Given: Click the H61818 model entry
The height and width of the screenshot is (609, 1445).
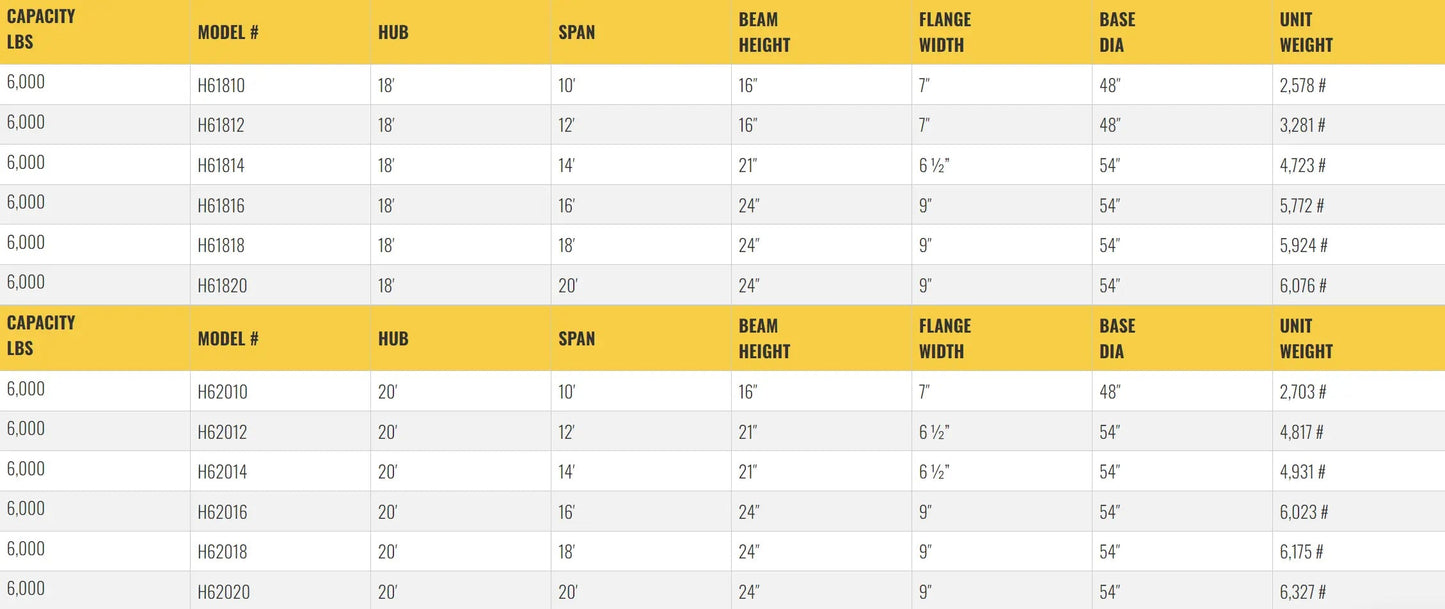Looking at the screenshot, I should click(221, 246).
